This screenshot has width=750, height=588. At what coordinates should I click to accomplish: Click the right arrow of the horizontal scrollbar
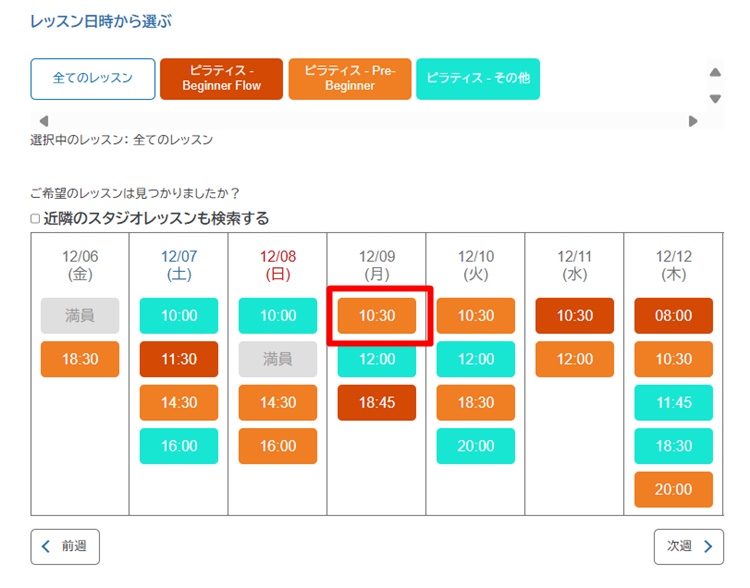point(693,121)
